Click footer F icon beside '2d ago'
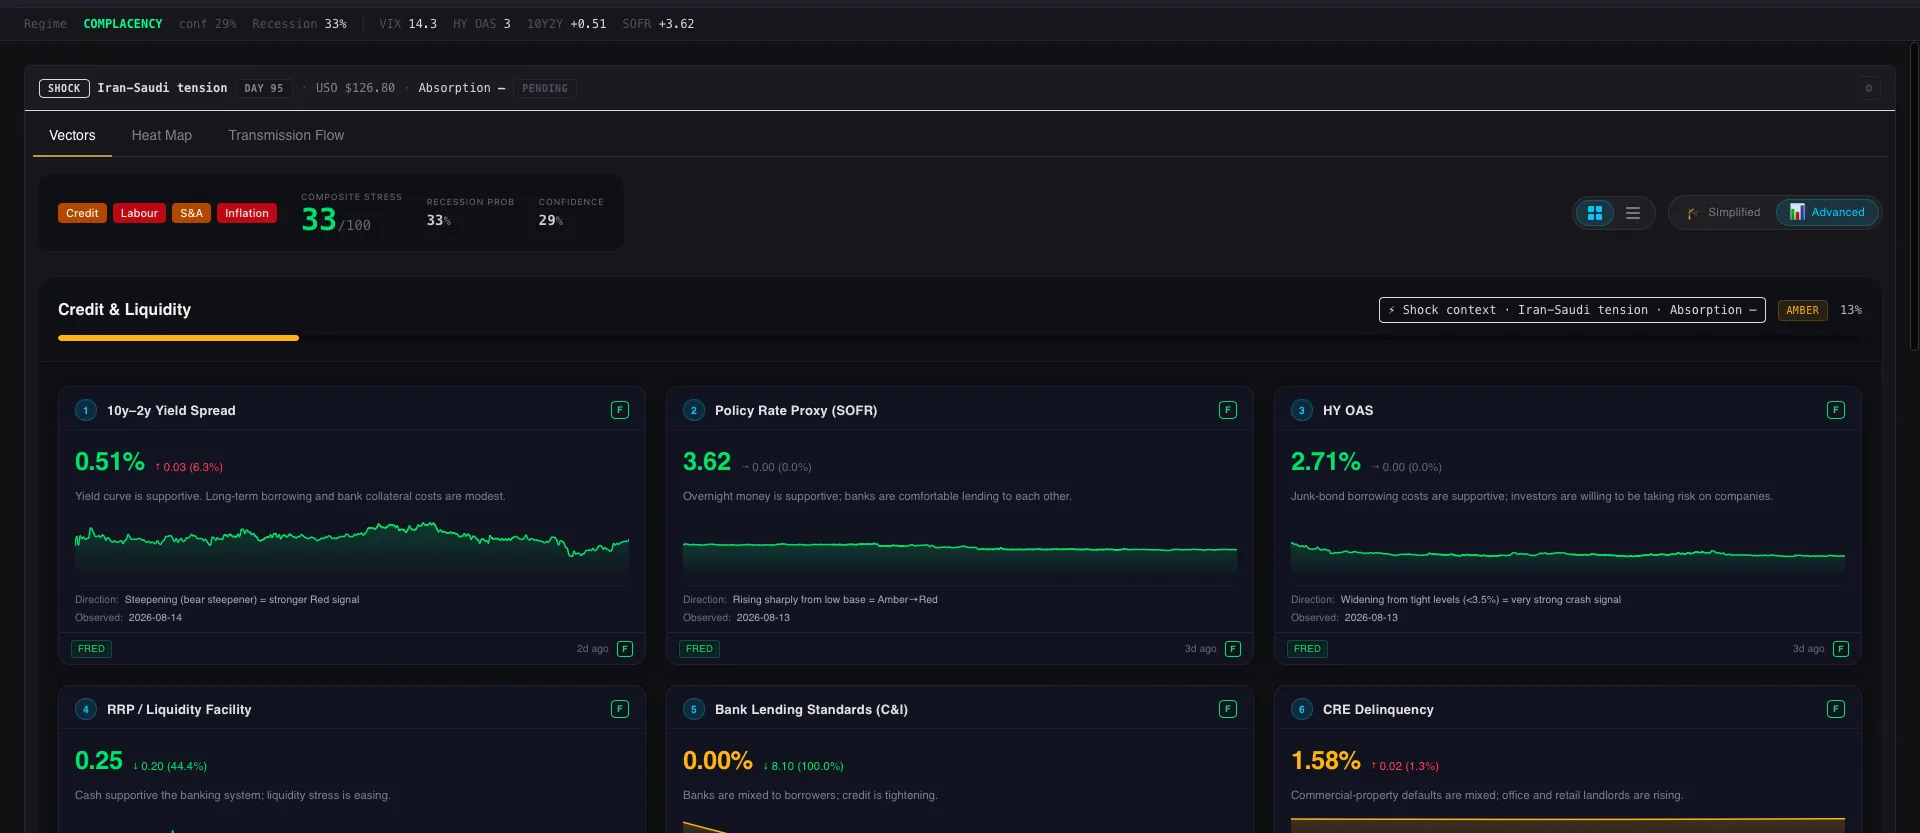Image resolution: width=1920 pixels, height=833 pixels. [x=625, y=649]
